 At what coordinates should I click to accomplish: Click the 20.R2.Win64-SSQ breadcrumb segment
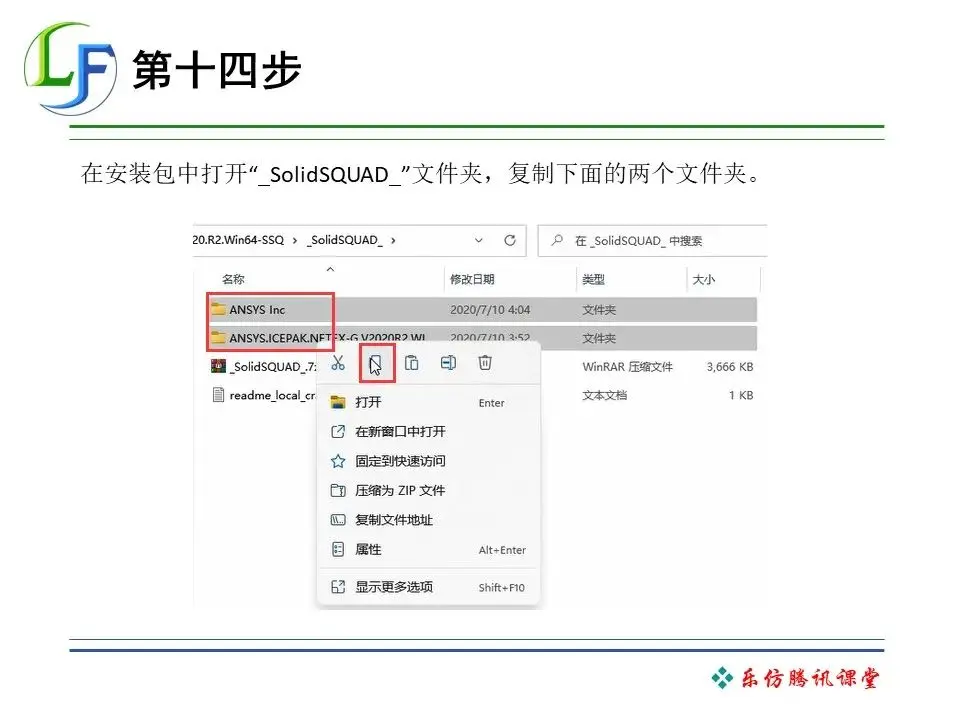tap(239, 240)
